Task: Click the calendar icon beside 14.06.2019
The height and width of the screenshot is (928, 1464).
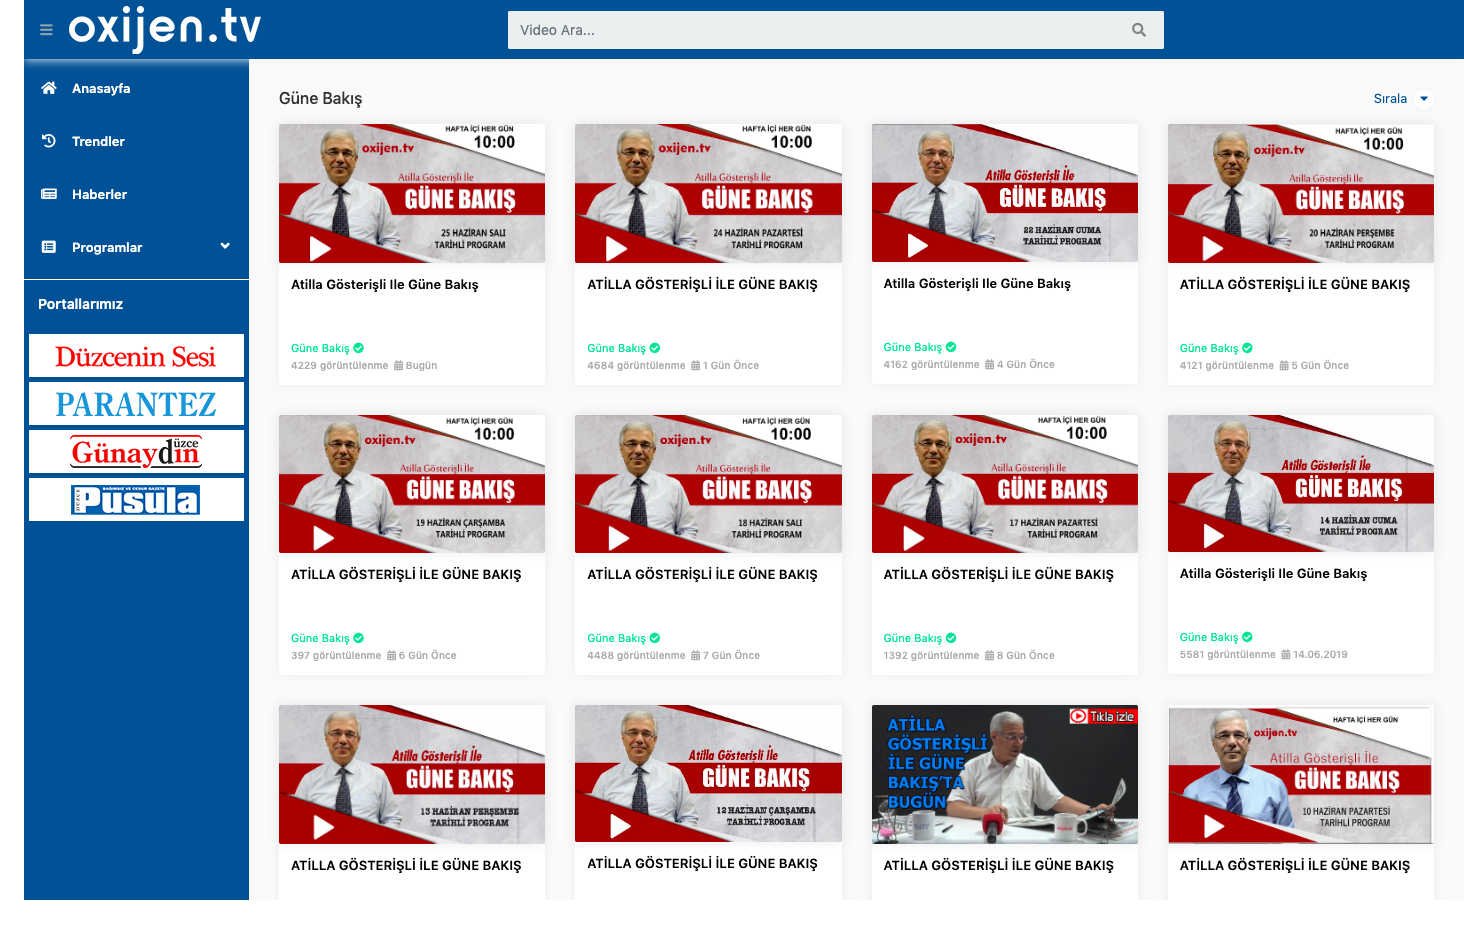Action: [1285, 655]
